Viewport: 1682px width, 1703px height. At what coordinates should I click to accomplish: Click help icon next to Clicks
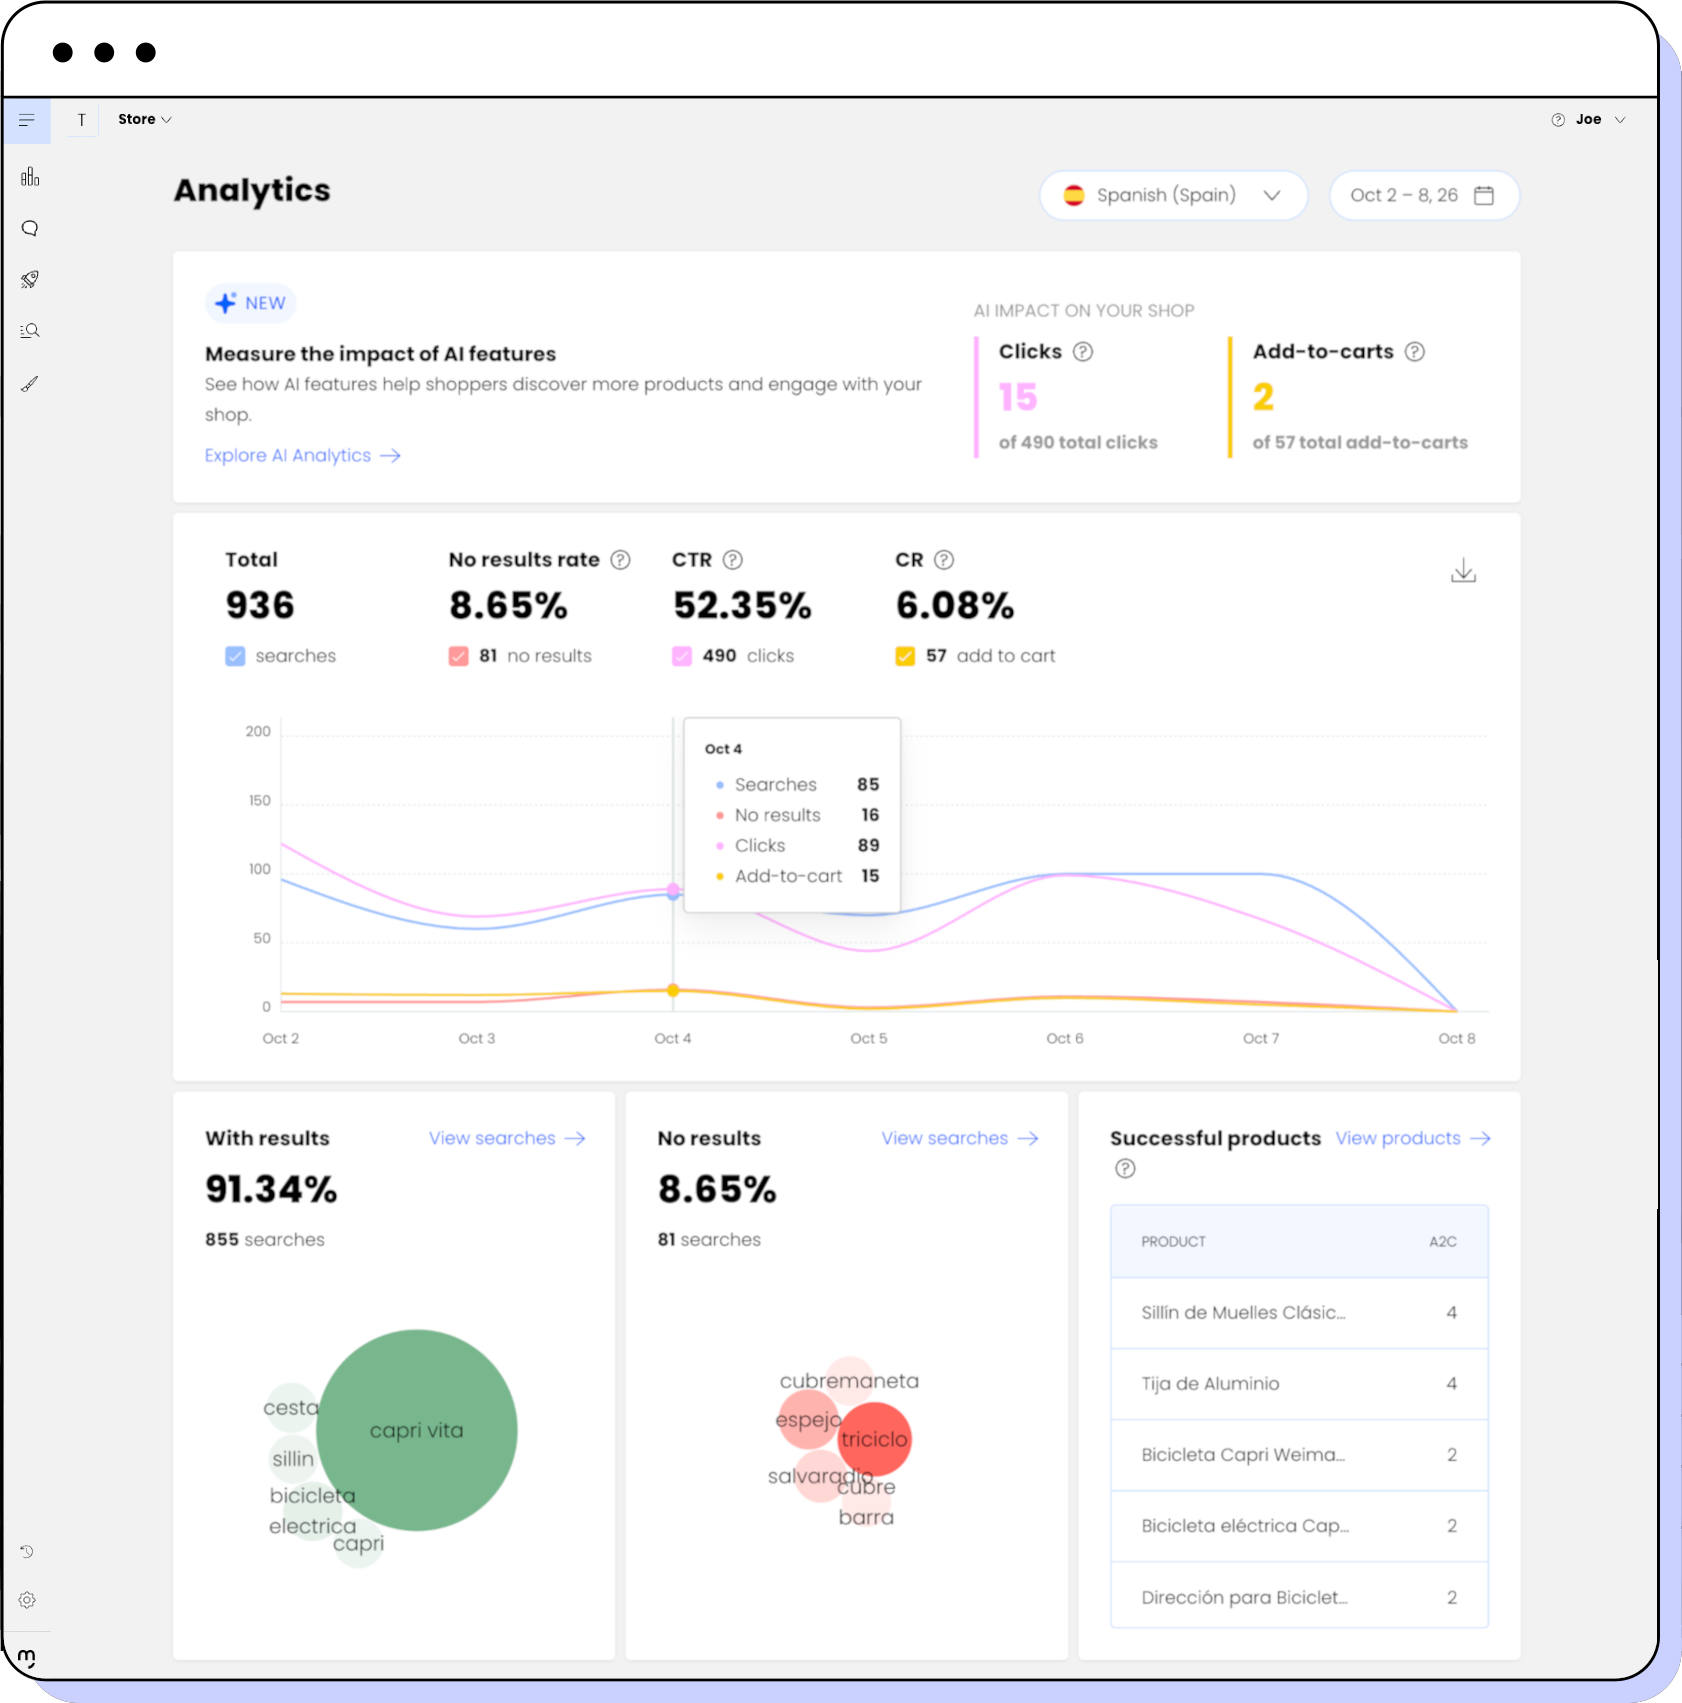[1083, 352]
